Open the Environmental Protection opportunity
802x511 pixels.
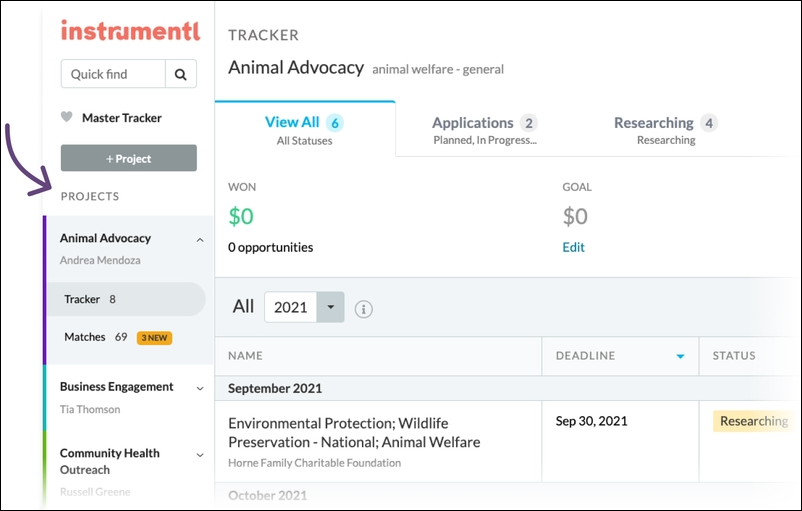(354, 431)
